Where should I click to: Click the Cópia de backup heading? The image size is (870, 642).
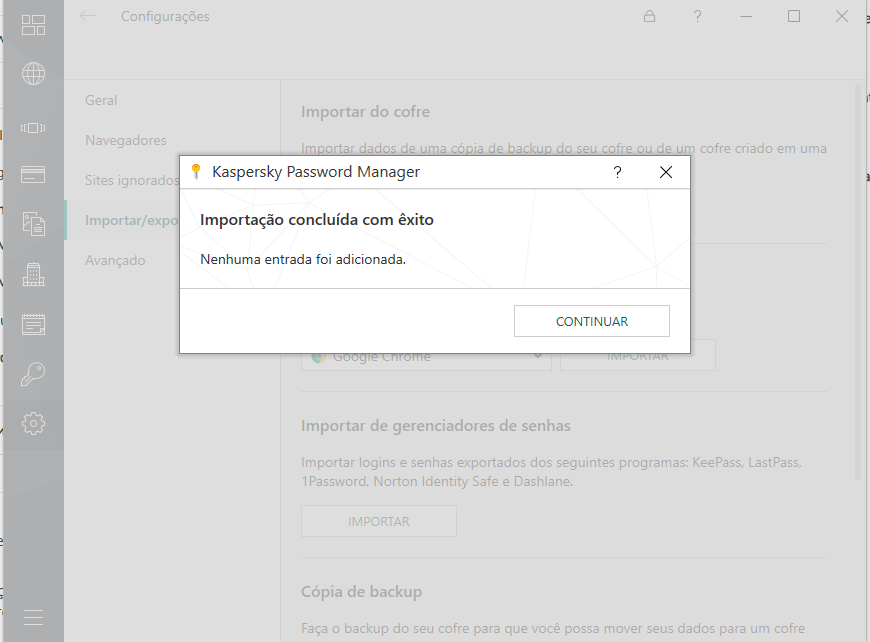tap(361, 592)
